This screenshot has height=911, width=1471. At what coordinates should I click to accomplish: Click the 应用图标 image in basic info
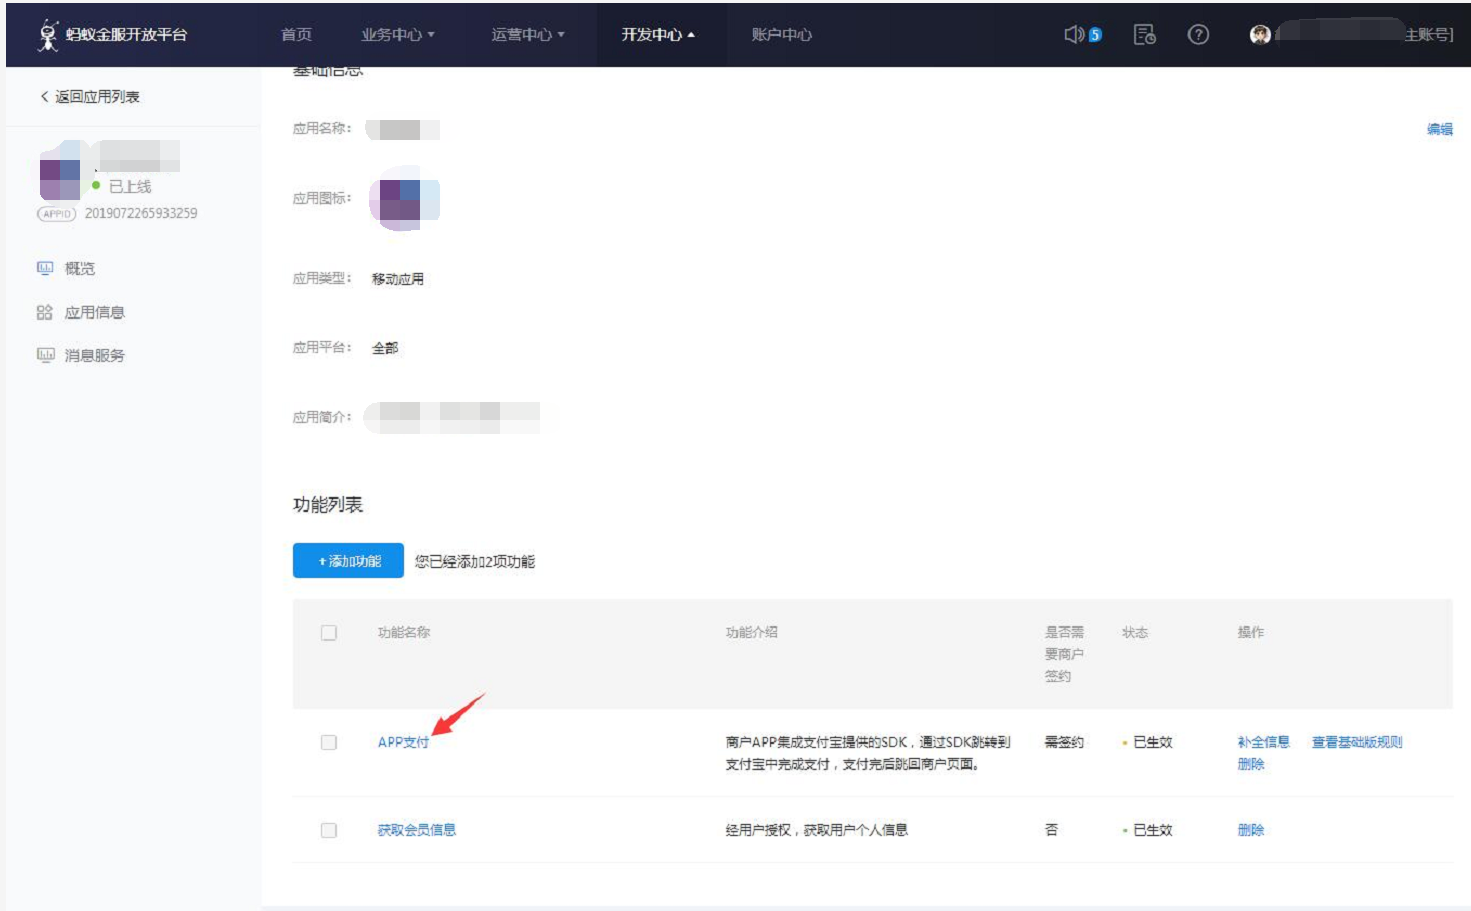404,199
